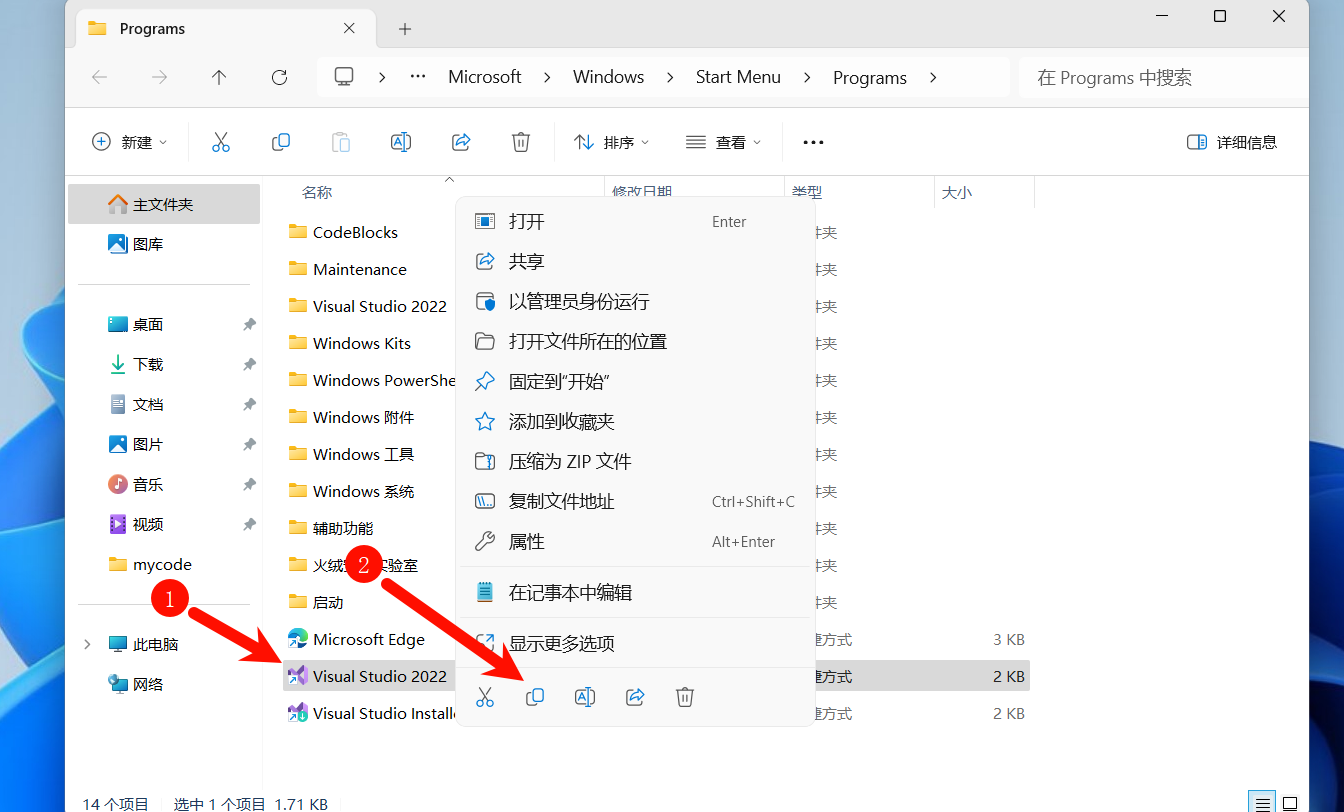Go forward with the right arrow
The image size is (1344, 812).
[159, 77]
